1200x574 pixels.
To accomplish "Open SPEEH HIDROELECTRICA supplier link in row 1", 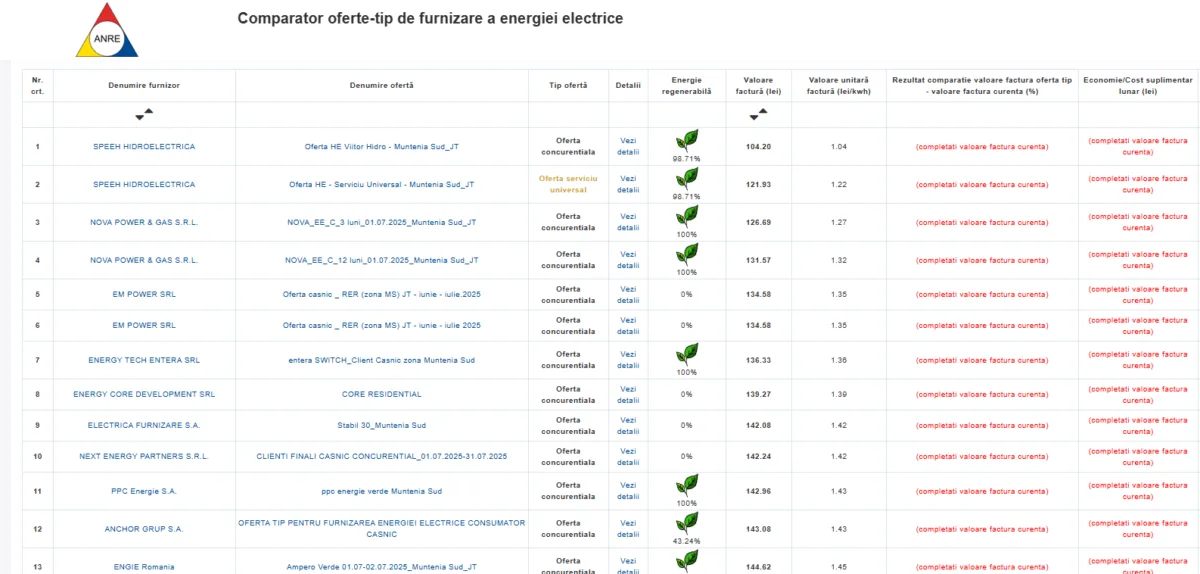I will coord(144,146).
